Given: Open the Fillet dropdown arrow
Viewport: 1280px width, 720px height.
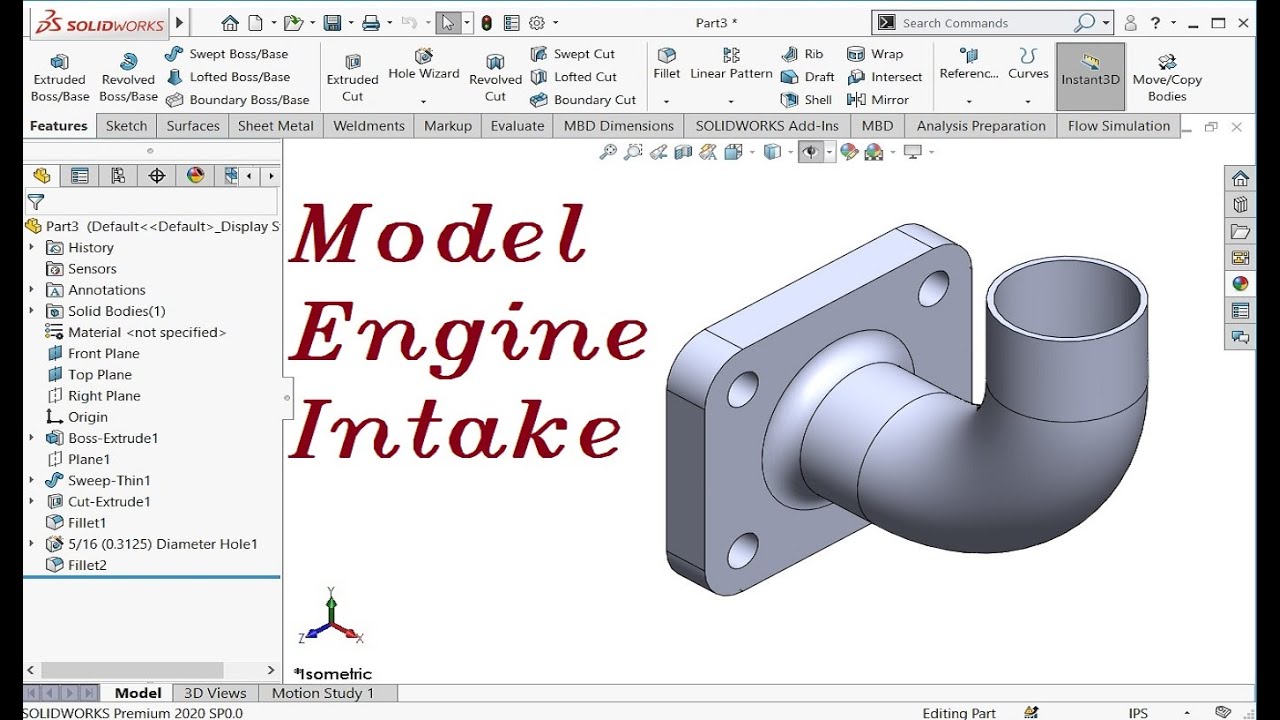Looking at the screenshot, I should click(x=666, y=101).
